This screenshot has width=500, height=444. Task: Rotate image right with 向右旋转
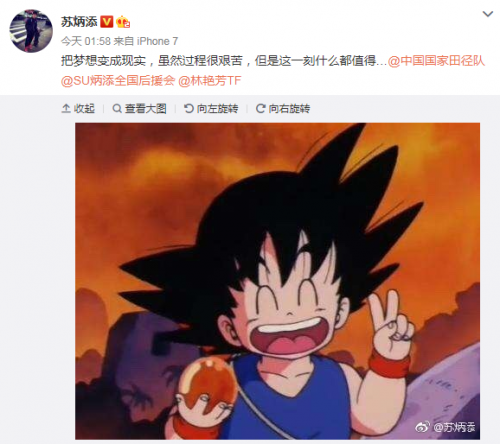(283, 109)
